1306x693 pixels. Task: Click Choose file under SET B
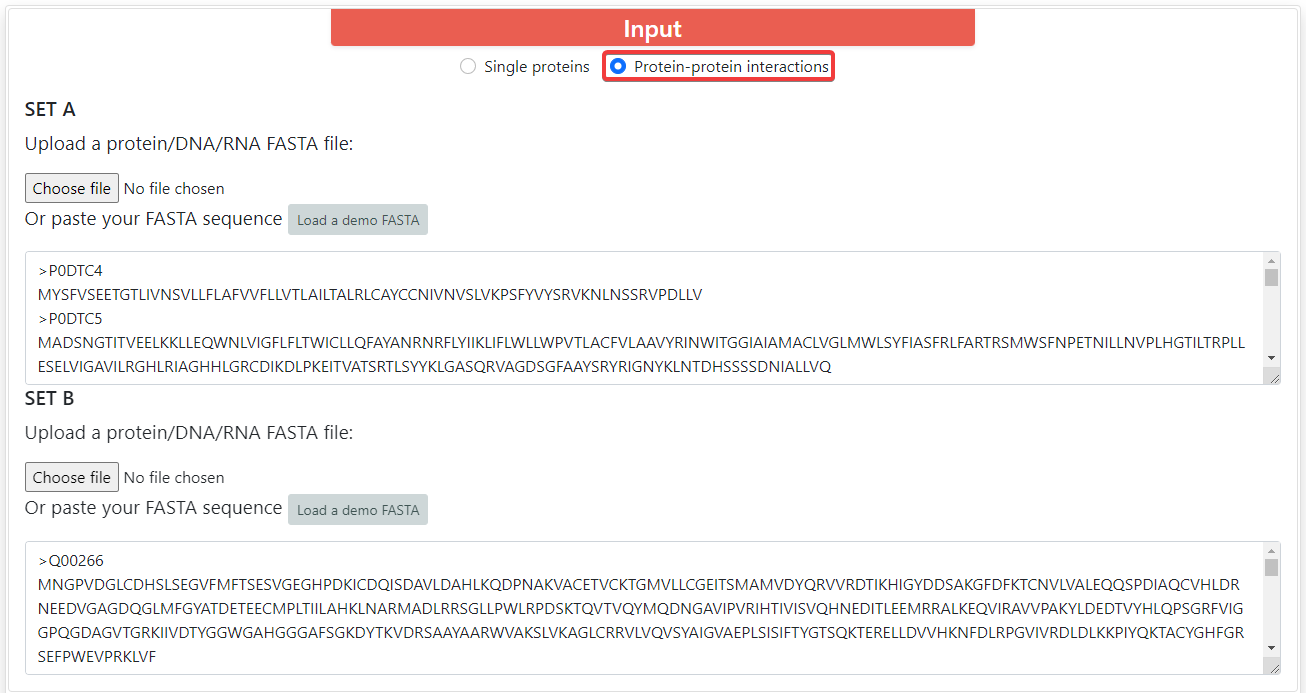click(72, 477)
